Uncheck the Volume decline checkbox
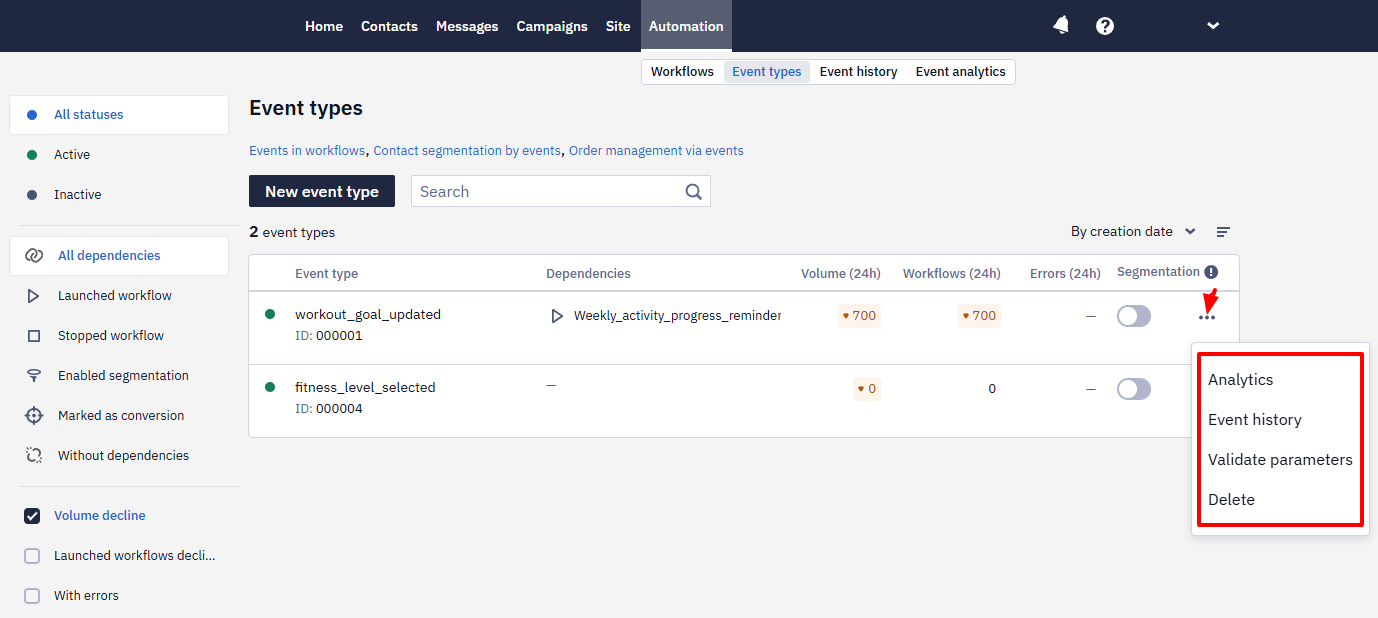This screenshot has width=1378, height=618. coord(32,516)
